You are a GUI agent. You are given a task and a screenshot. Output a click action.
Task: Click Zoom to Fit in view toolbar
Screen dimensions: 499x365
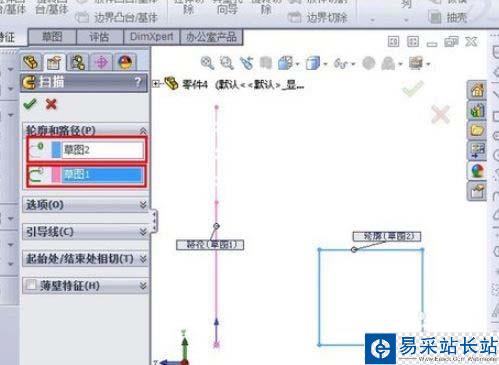(x=207, y=63)
